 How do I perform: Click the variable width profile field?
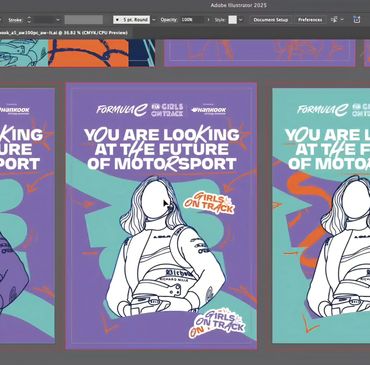tap(84, 20)
